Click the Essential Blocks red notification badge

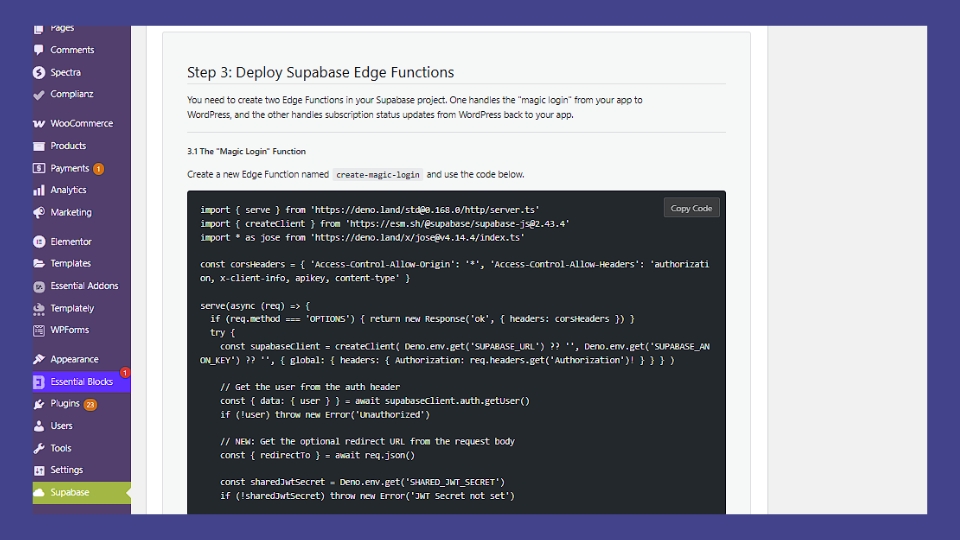tap(125, 373)
